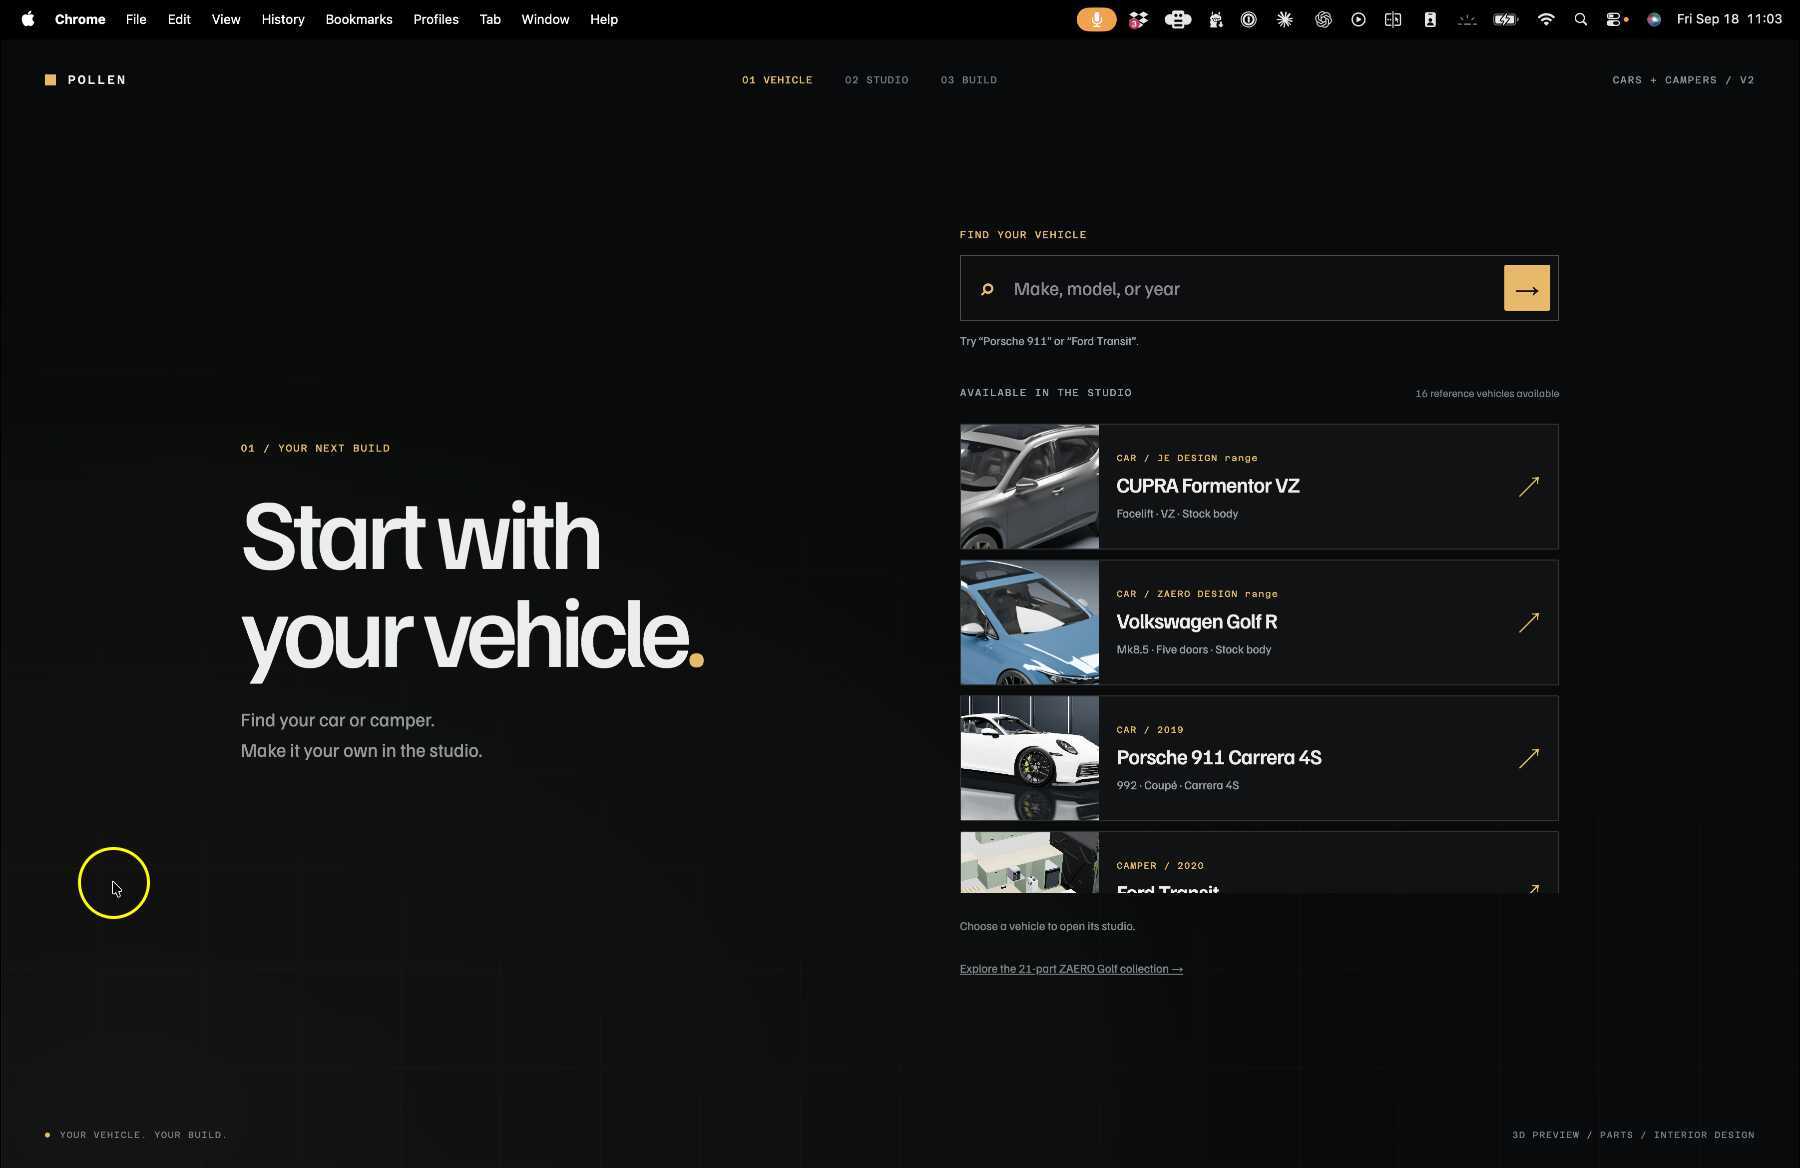This screenshot has width=1800, height=1168.
Task: Open the Porsche 911 Carrera 4S arrow icon
Action: tap(1529, 758)
